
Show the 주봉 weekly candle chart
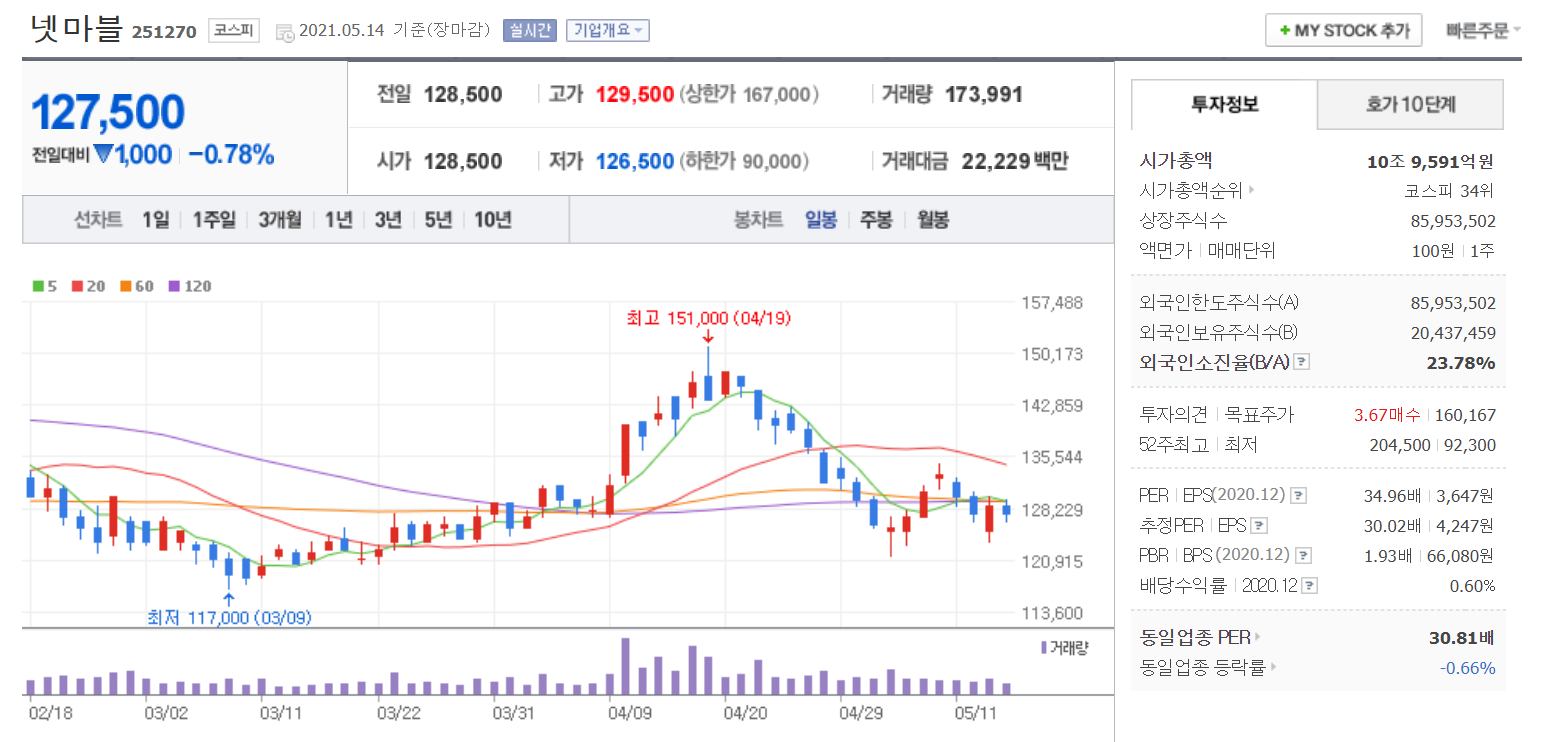876,220
